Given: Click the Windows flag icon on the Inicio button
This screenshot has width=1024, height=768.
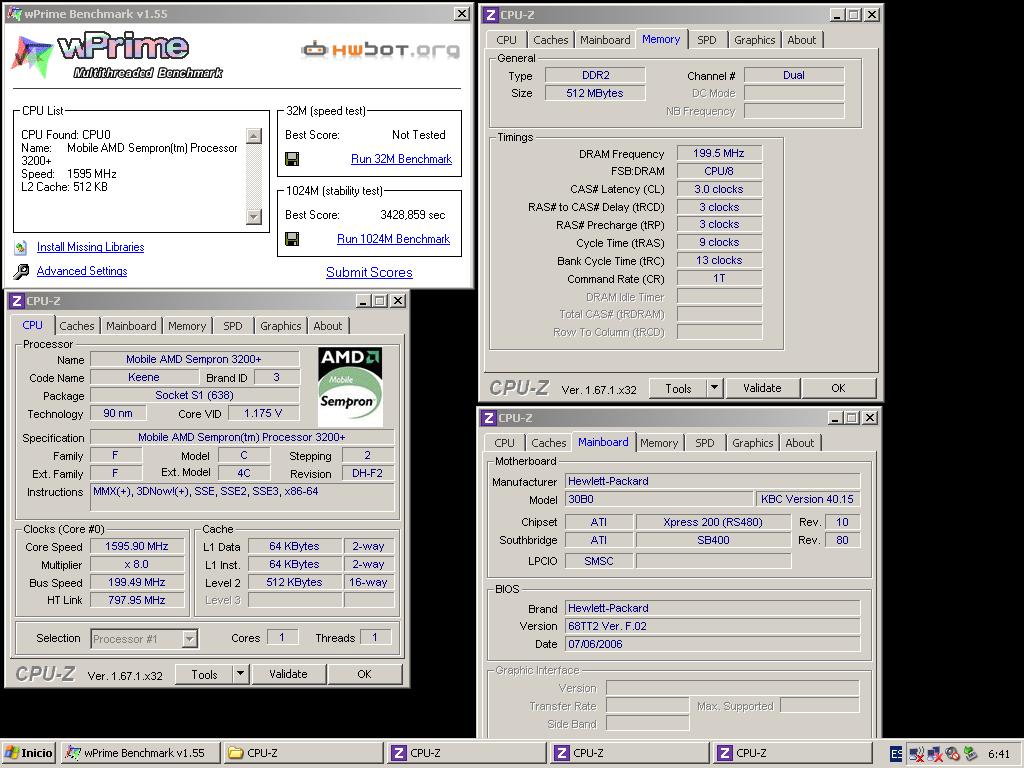Looking at the screenshot, I should (x=12, y=753).
